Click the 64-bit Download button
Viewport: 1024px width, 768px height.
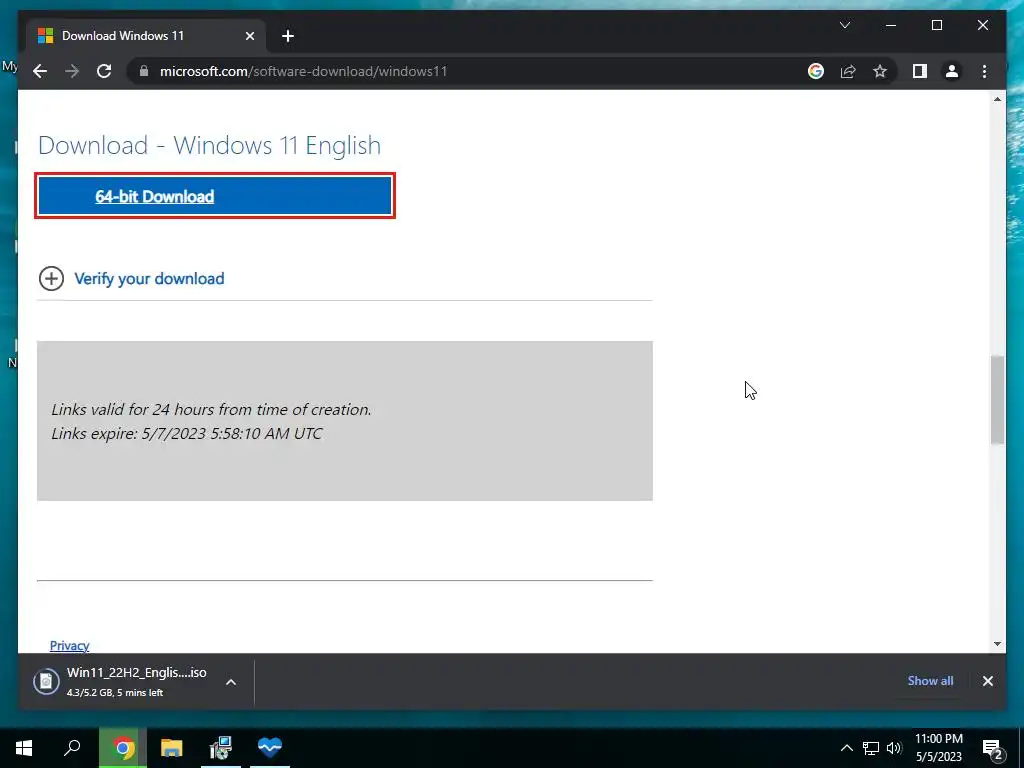pos(215,196)
